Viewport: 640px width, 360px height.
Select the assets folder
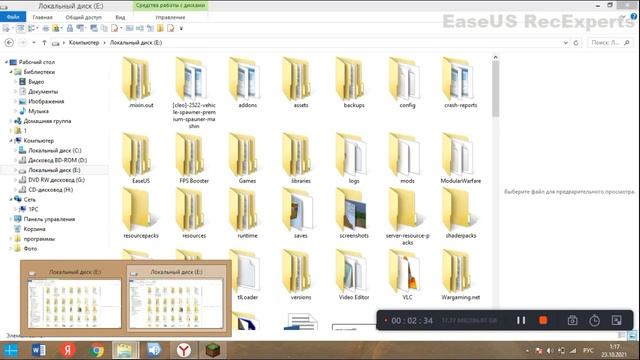click(300, 83)
